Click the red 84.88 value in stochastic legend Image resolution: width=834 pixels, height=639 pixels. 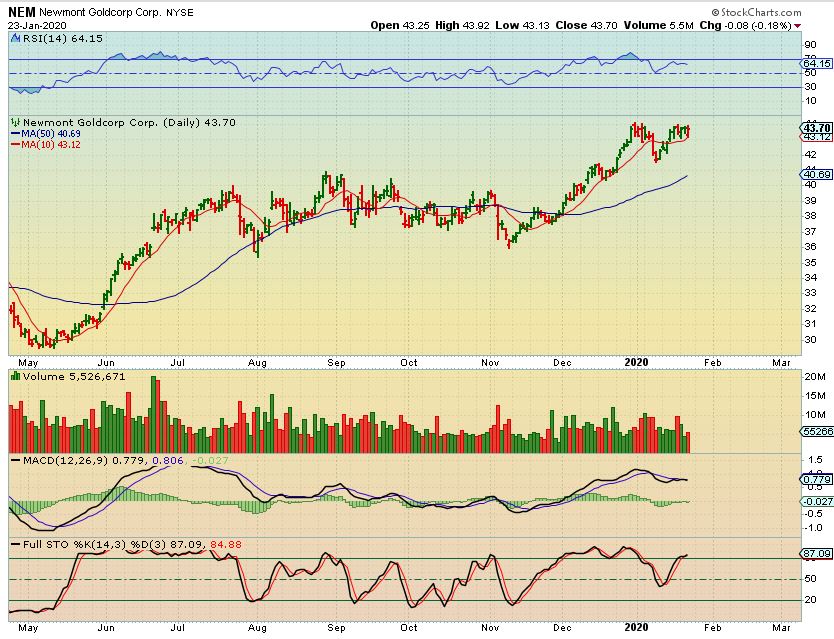226,544
